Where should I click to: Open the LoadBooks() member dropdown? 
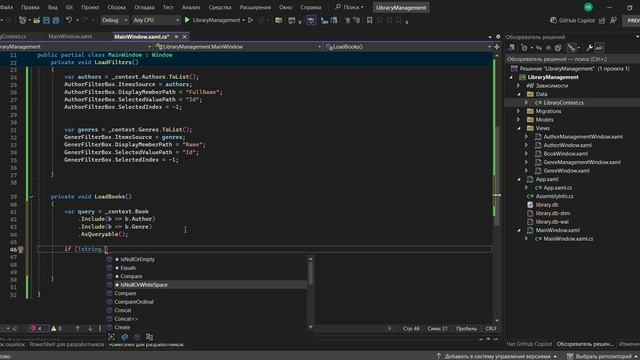click(x=409, y=47)
